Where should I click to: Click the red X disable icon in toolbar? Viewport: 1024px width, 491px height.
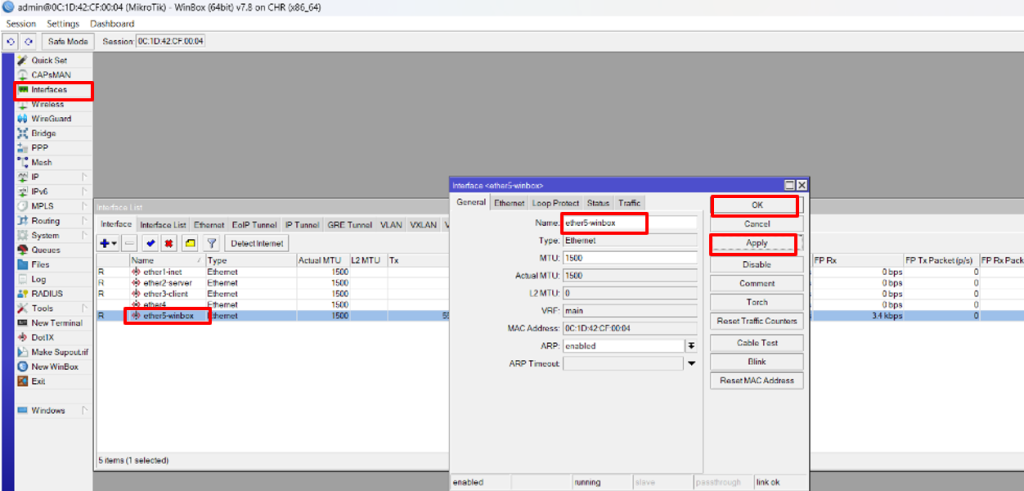[169, 243]
